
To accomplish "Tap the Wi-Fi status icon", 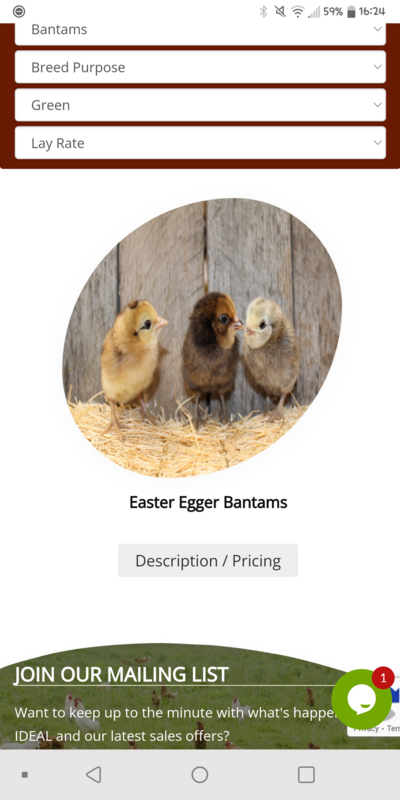I will coord(297,12).
